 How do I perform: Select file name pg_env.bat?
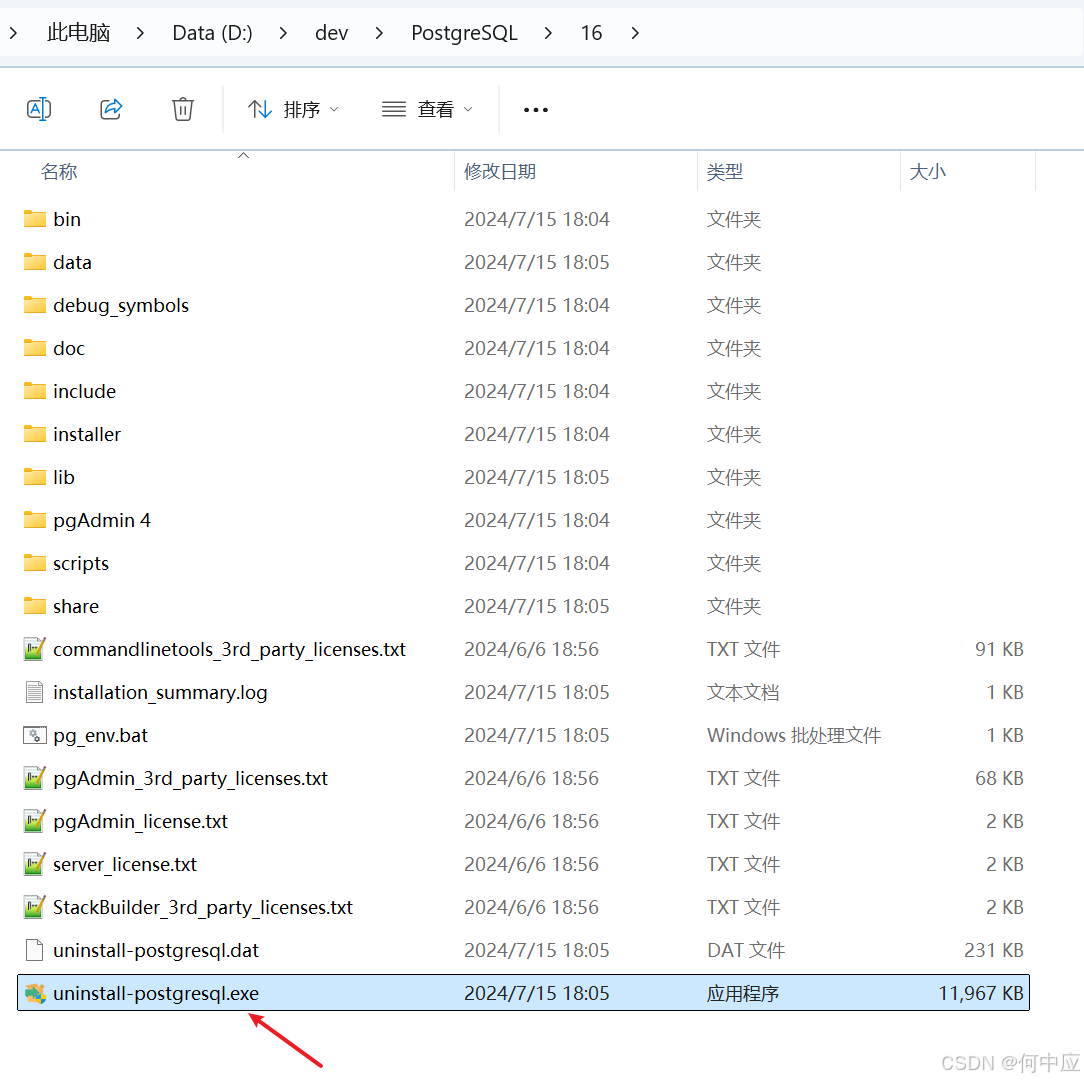pyautogui.click(x=100, y=736)
